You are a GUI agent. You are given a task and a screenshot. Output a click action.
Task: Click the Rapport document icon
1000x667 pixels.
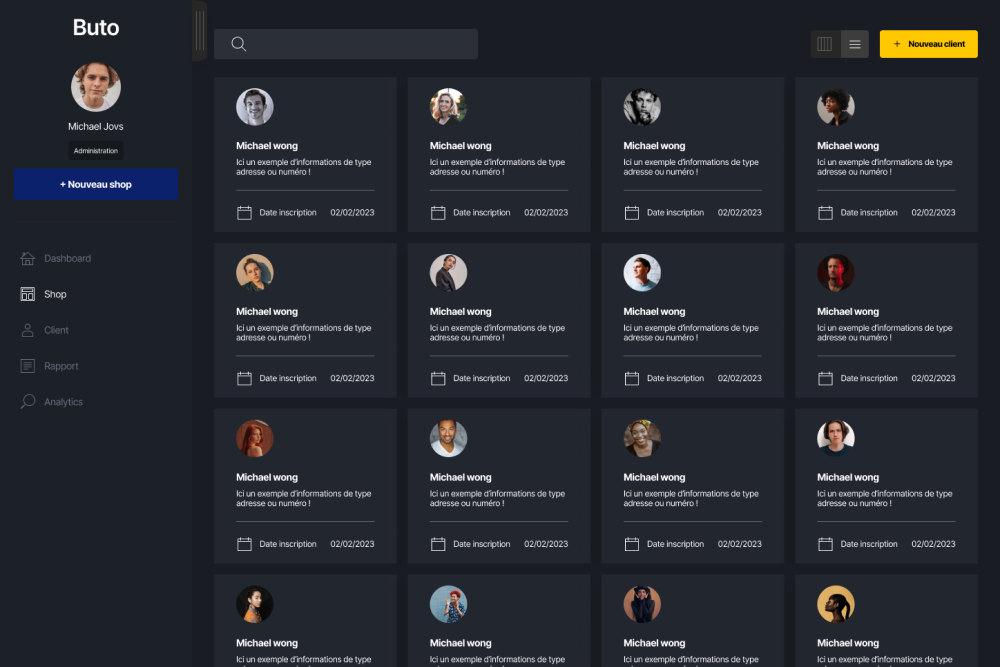[27, 366]
